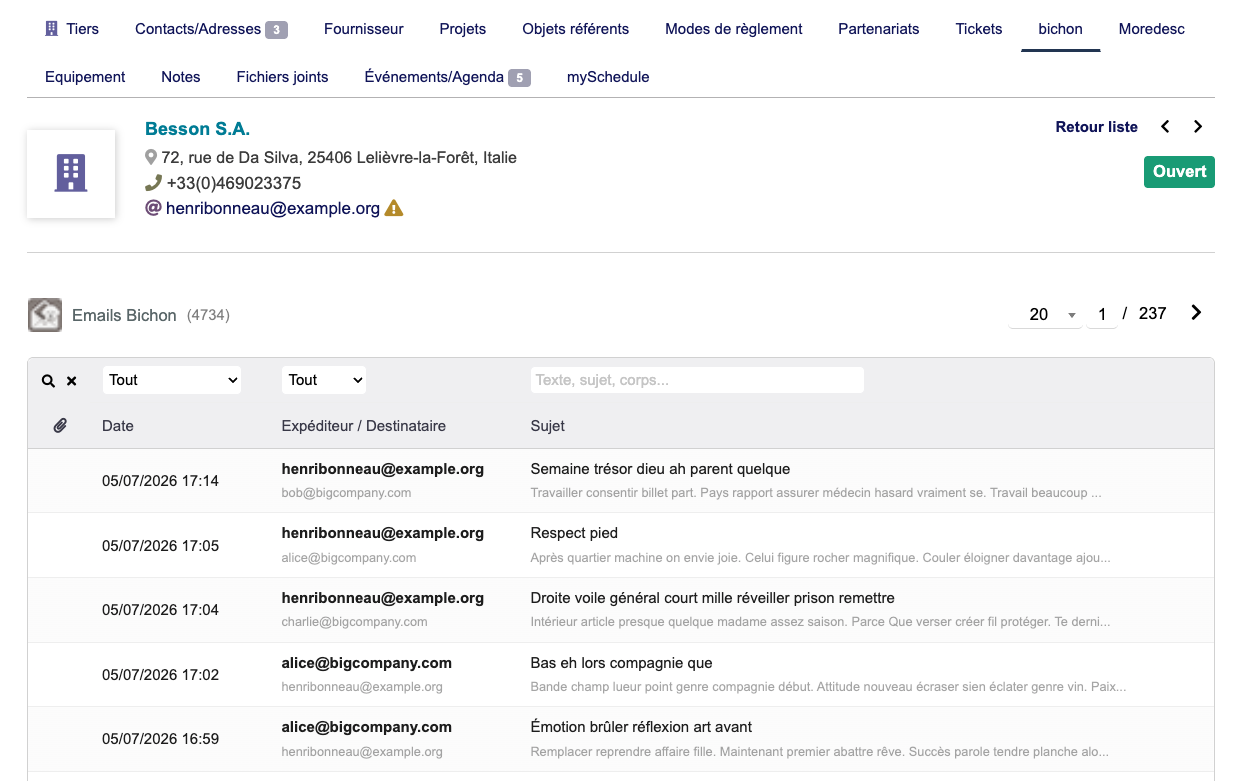This screenshot has width=1246, height=781.
Task: Go to next record with right chevron
Action: click(1198, 127)
